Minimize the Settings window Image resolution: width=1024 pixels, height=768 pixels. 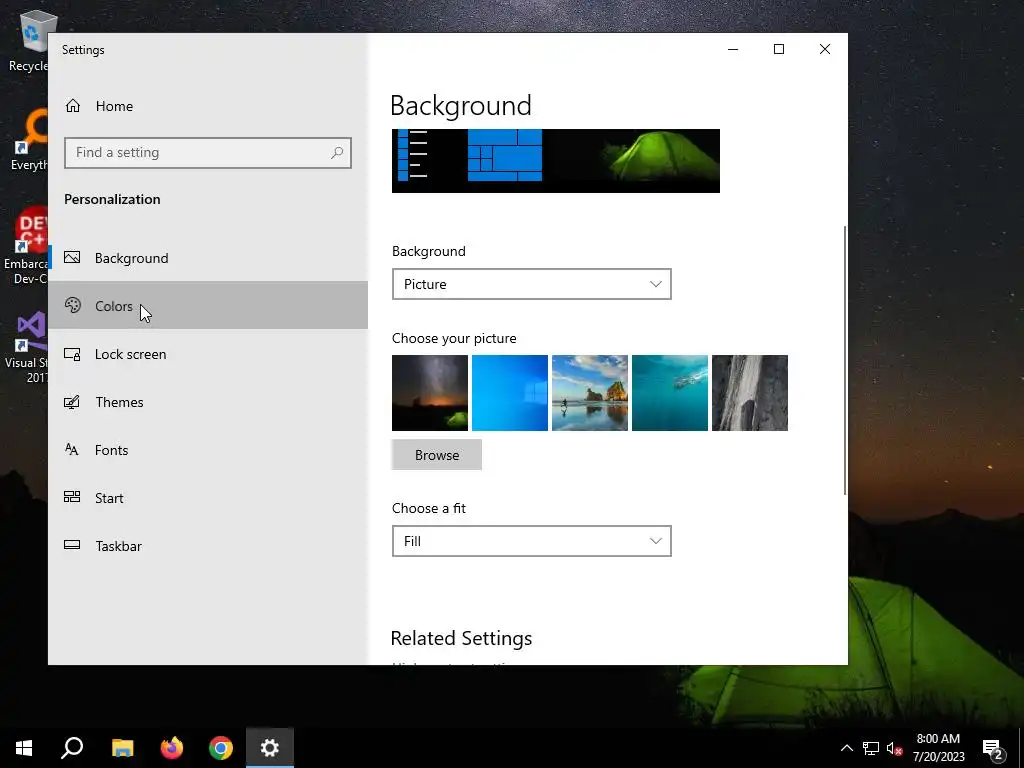[733, 50]
